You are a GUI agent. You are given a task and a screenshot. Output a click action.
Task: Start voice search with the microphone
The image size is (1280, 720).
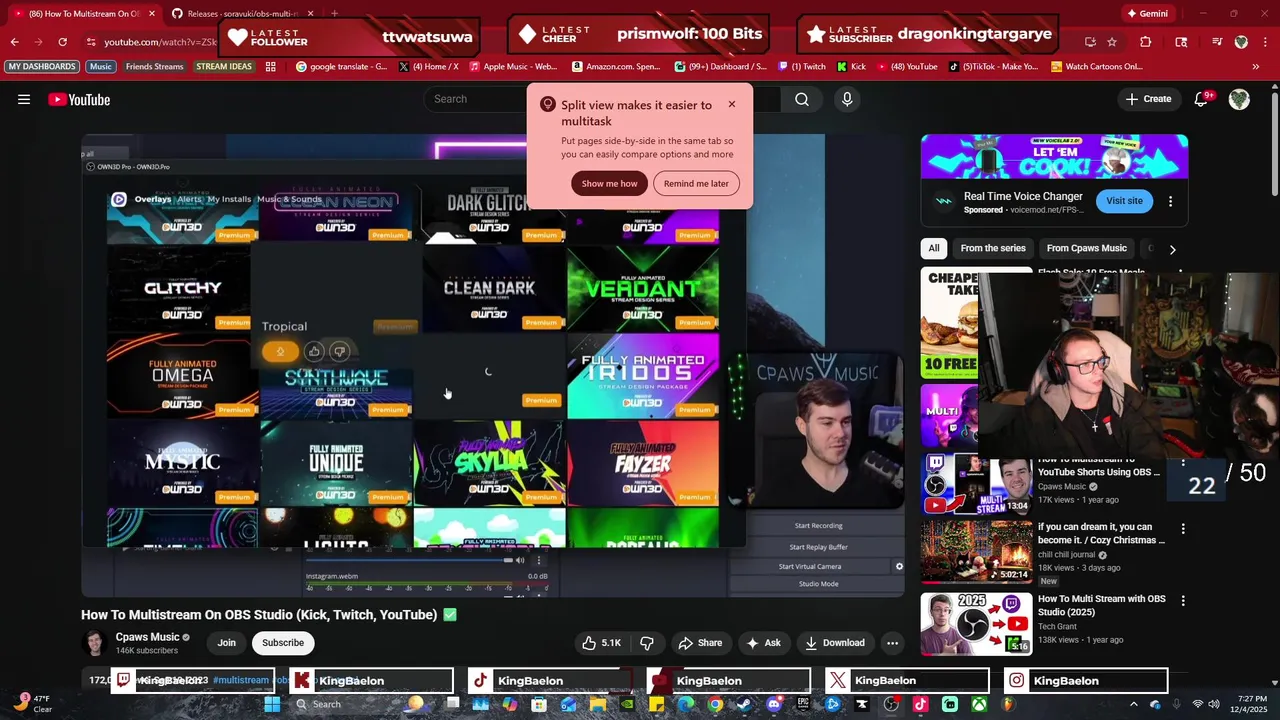tap(847, 99)
